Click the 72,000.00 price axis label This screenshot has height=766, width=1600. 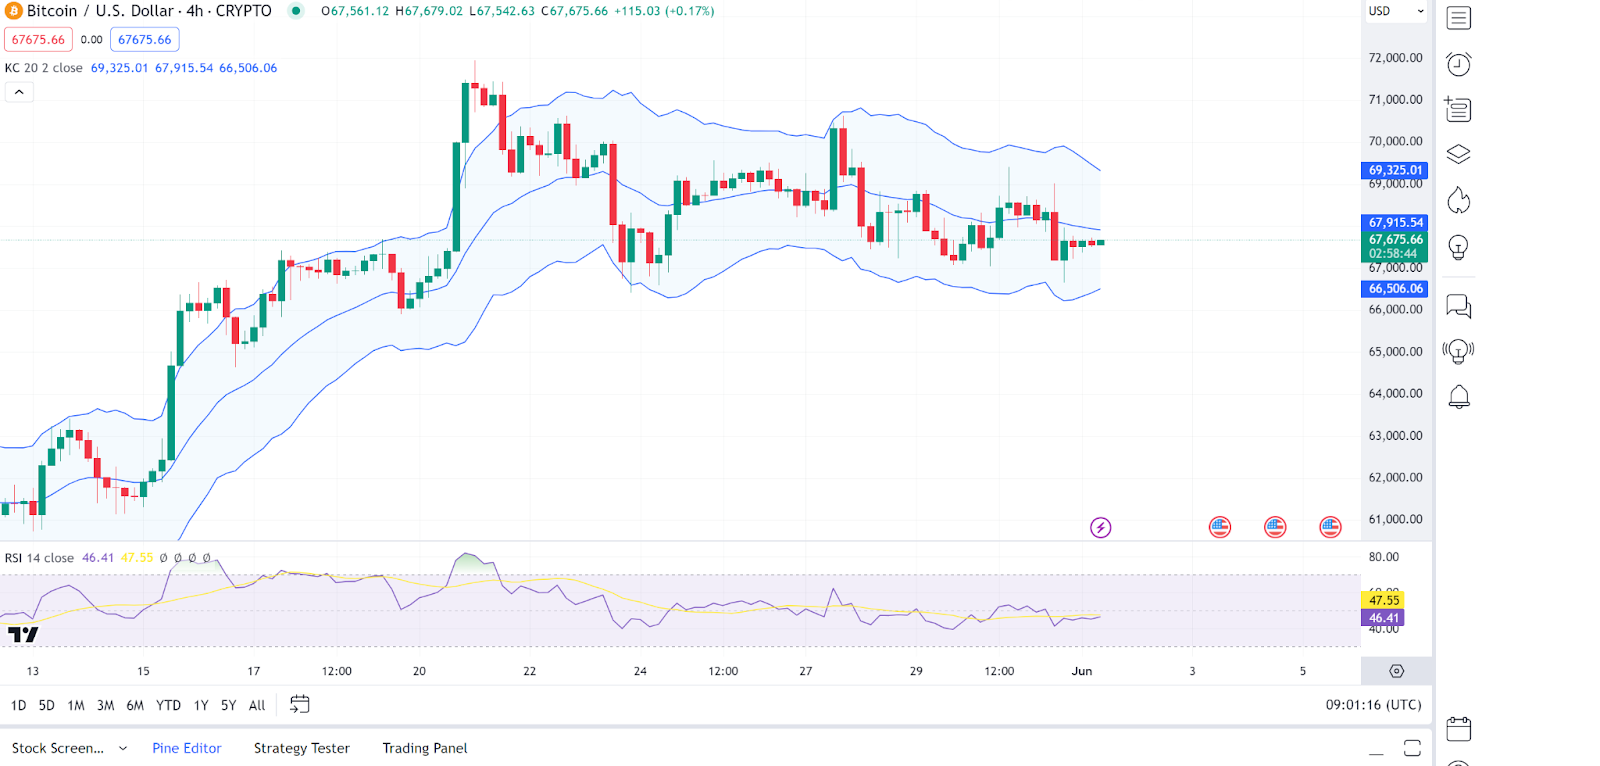(x=1395, y=58)
